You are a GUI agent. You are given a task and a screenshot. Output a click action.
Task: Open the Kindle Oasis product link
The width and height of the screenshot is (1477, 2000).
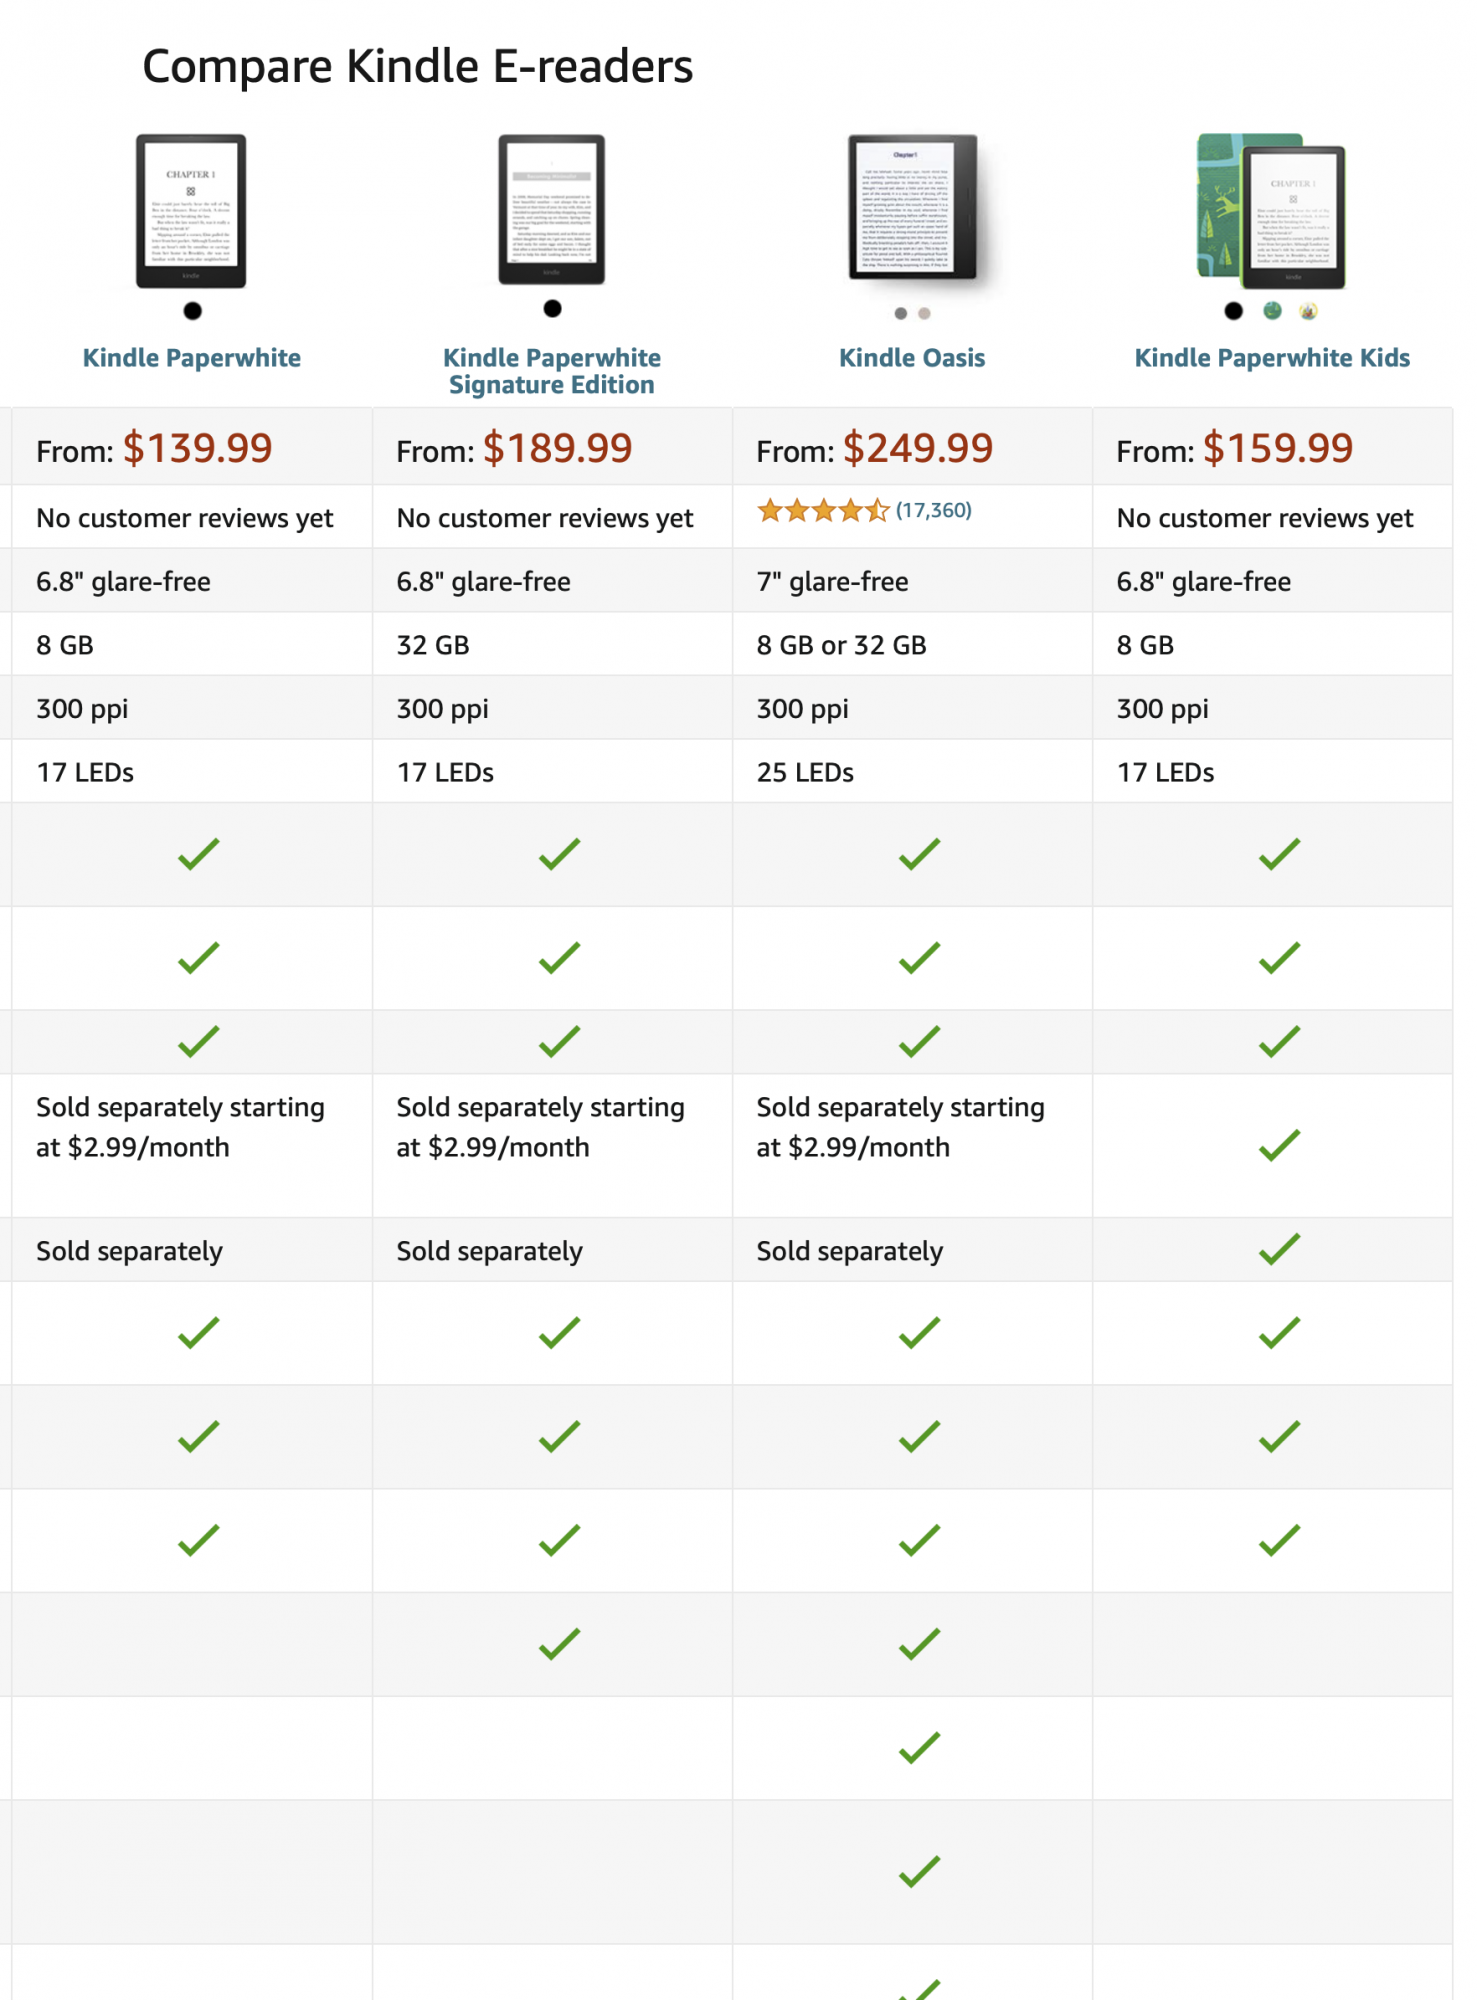(x=912, y=358)
